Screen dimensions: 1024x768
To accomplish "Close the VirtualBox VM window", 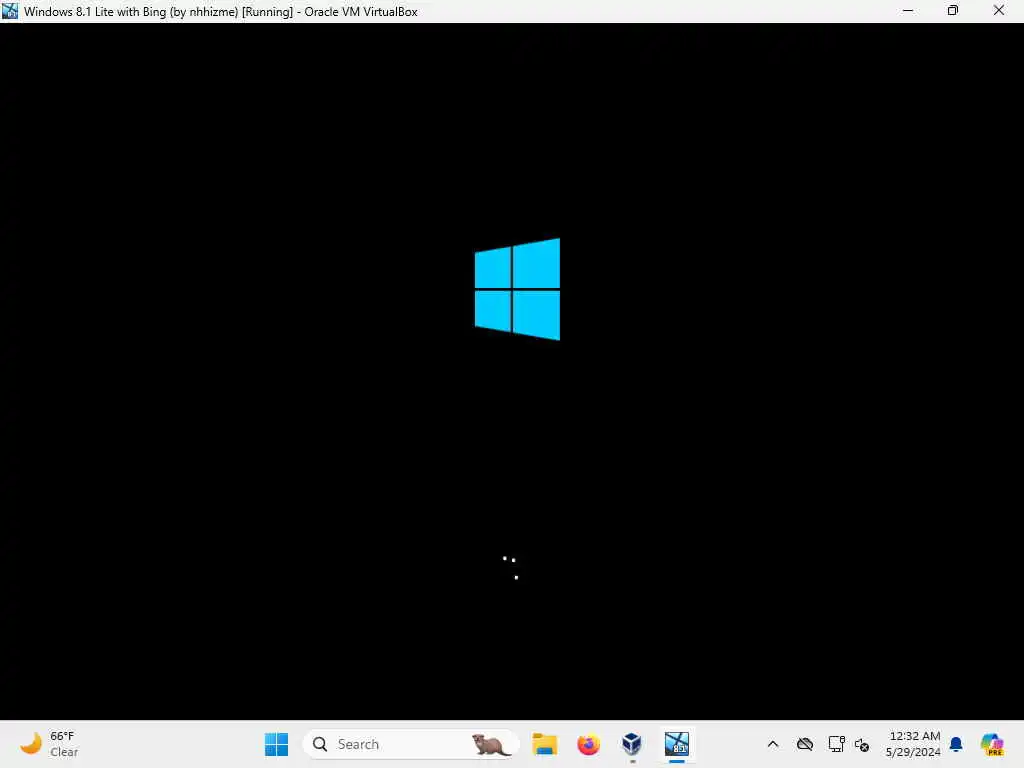I will (x=999, y=11).
